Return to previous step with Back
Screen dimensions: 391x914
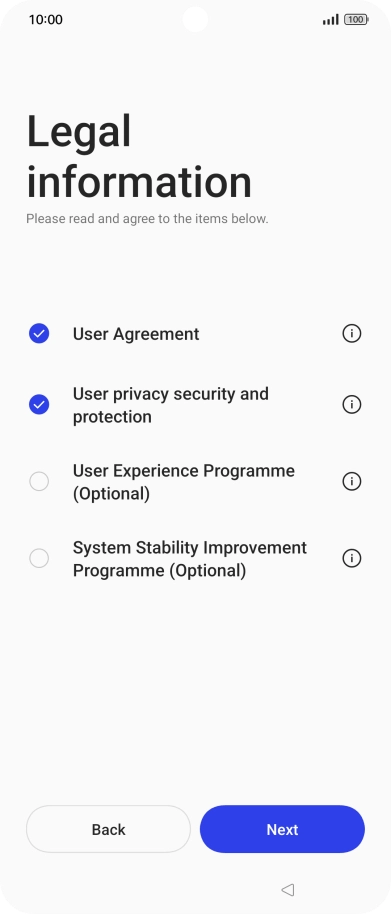click(108, 829)
